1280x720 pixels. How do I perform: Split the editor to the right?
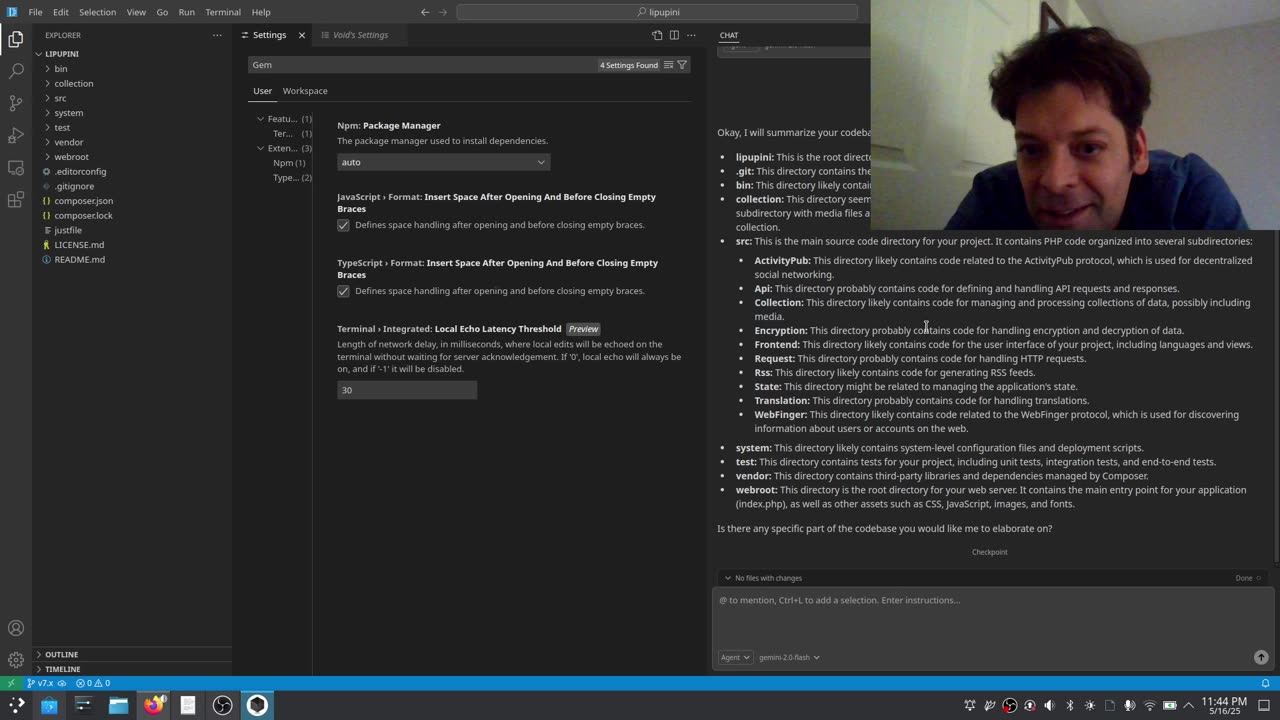(674, 35)
